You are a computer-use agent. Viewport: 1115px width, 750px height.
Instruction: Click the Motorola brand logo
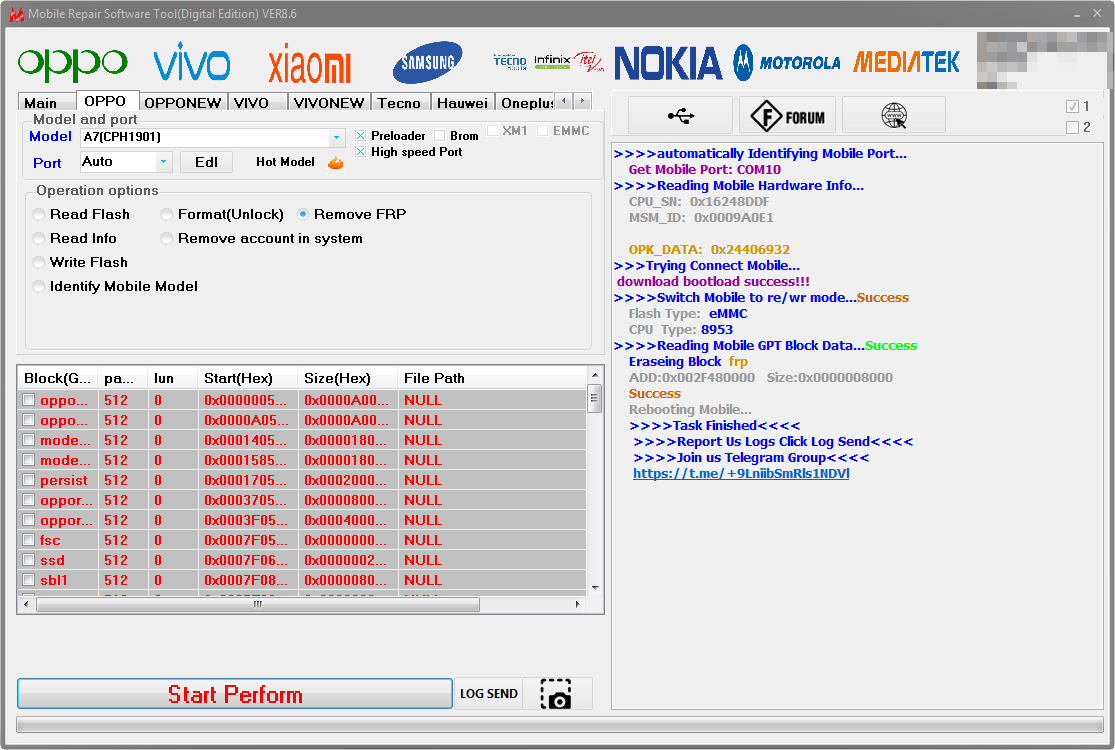pos(787,63)
